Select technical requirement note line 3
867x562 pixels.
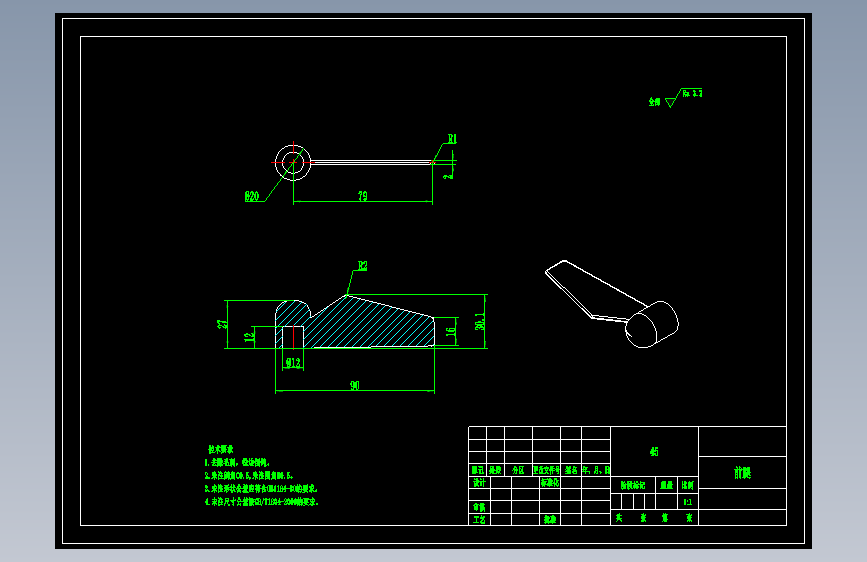pos(261,489)
